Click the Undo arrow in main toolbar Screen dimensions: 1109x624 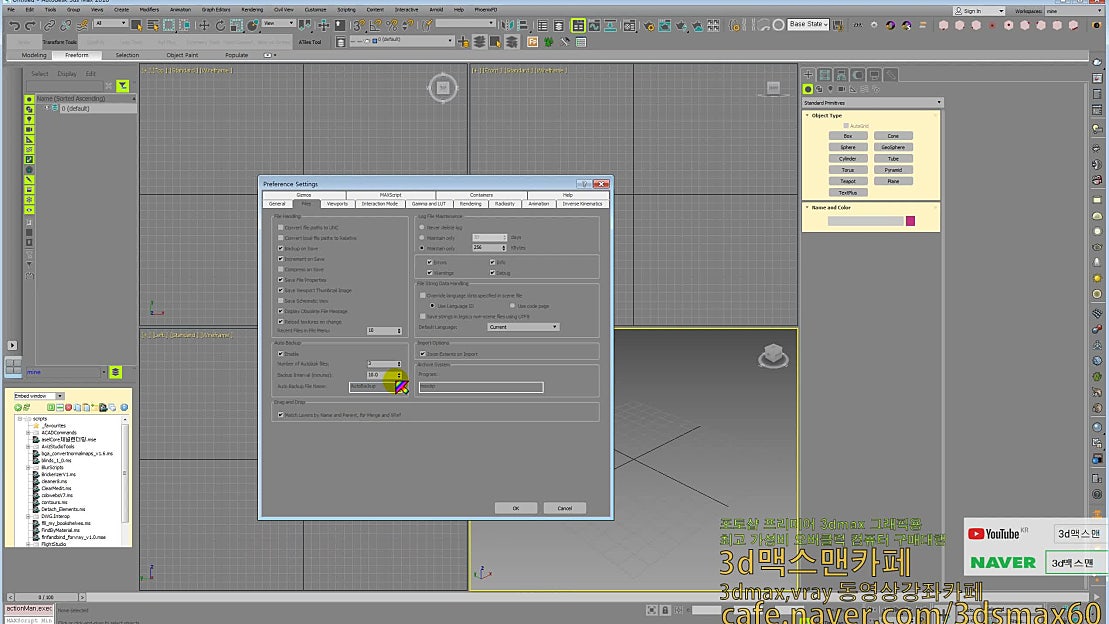pyautogui.click(x=13, y=24)
